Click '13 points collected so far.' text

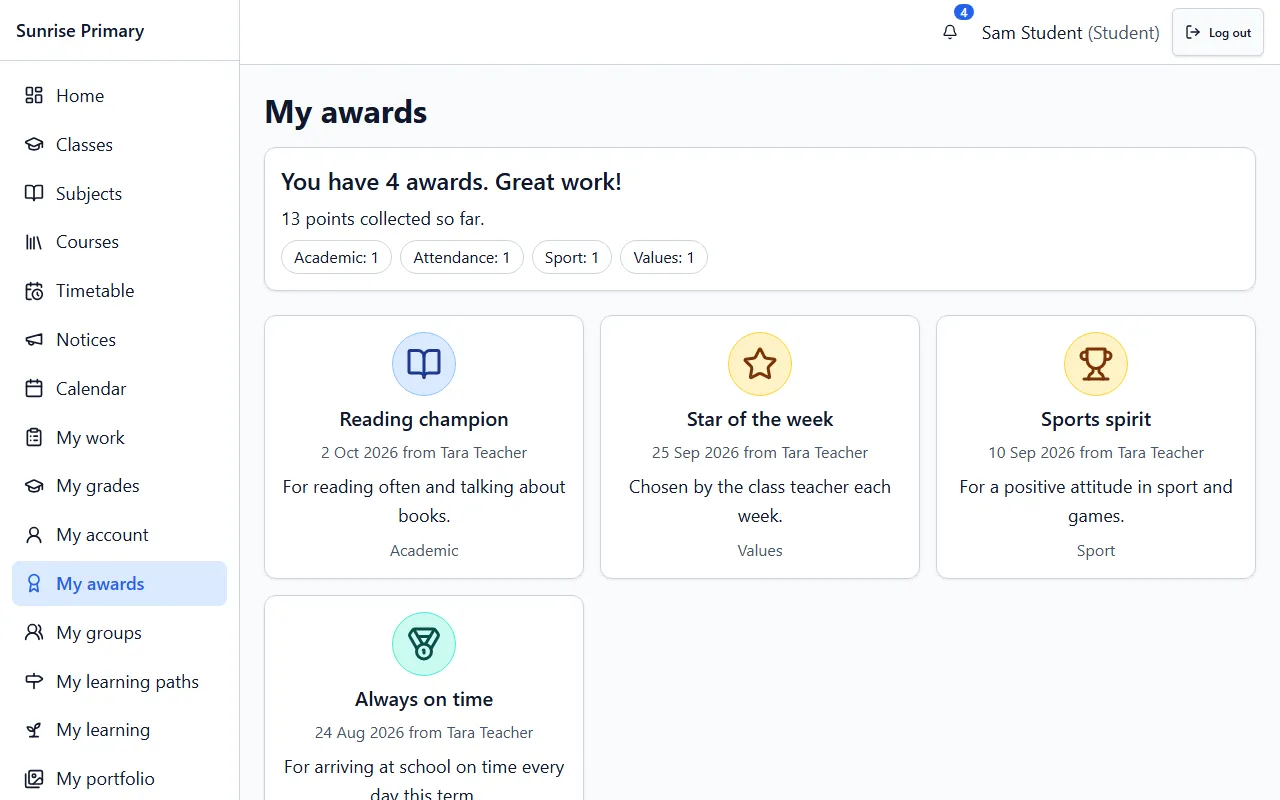click(383, 219)
